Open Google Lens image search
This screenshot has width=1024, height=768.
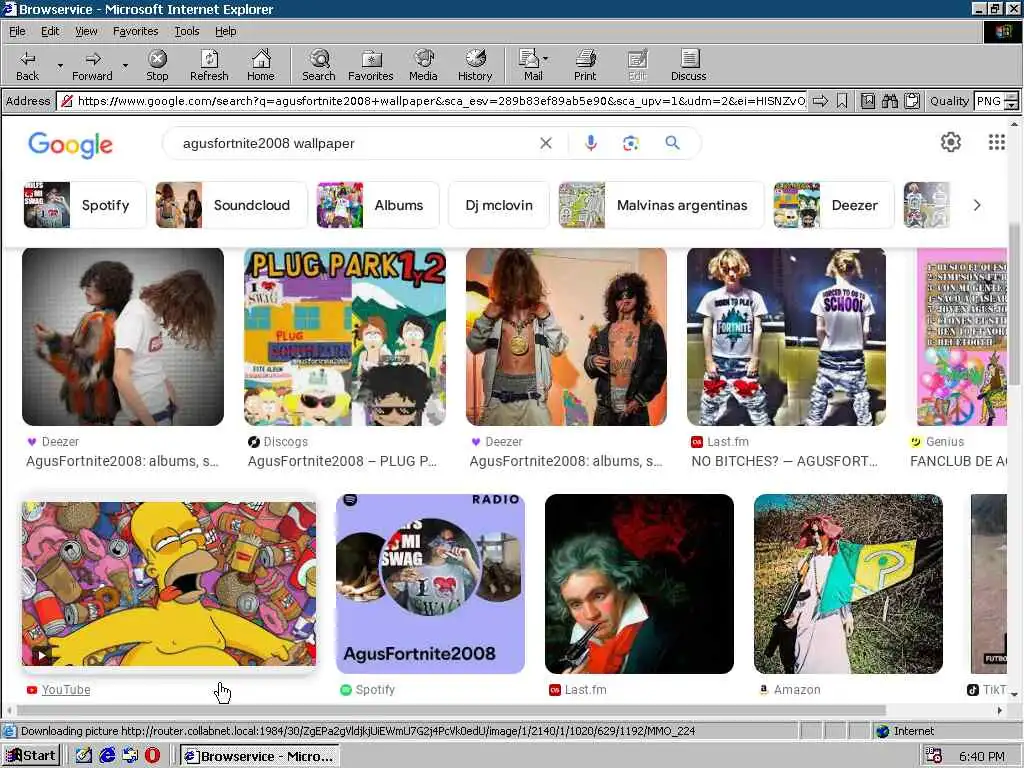tap(630, 143)
